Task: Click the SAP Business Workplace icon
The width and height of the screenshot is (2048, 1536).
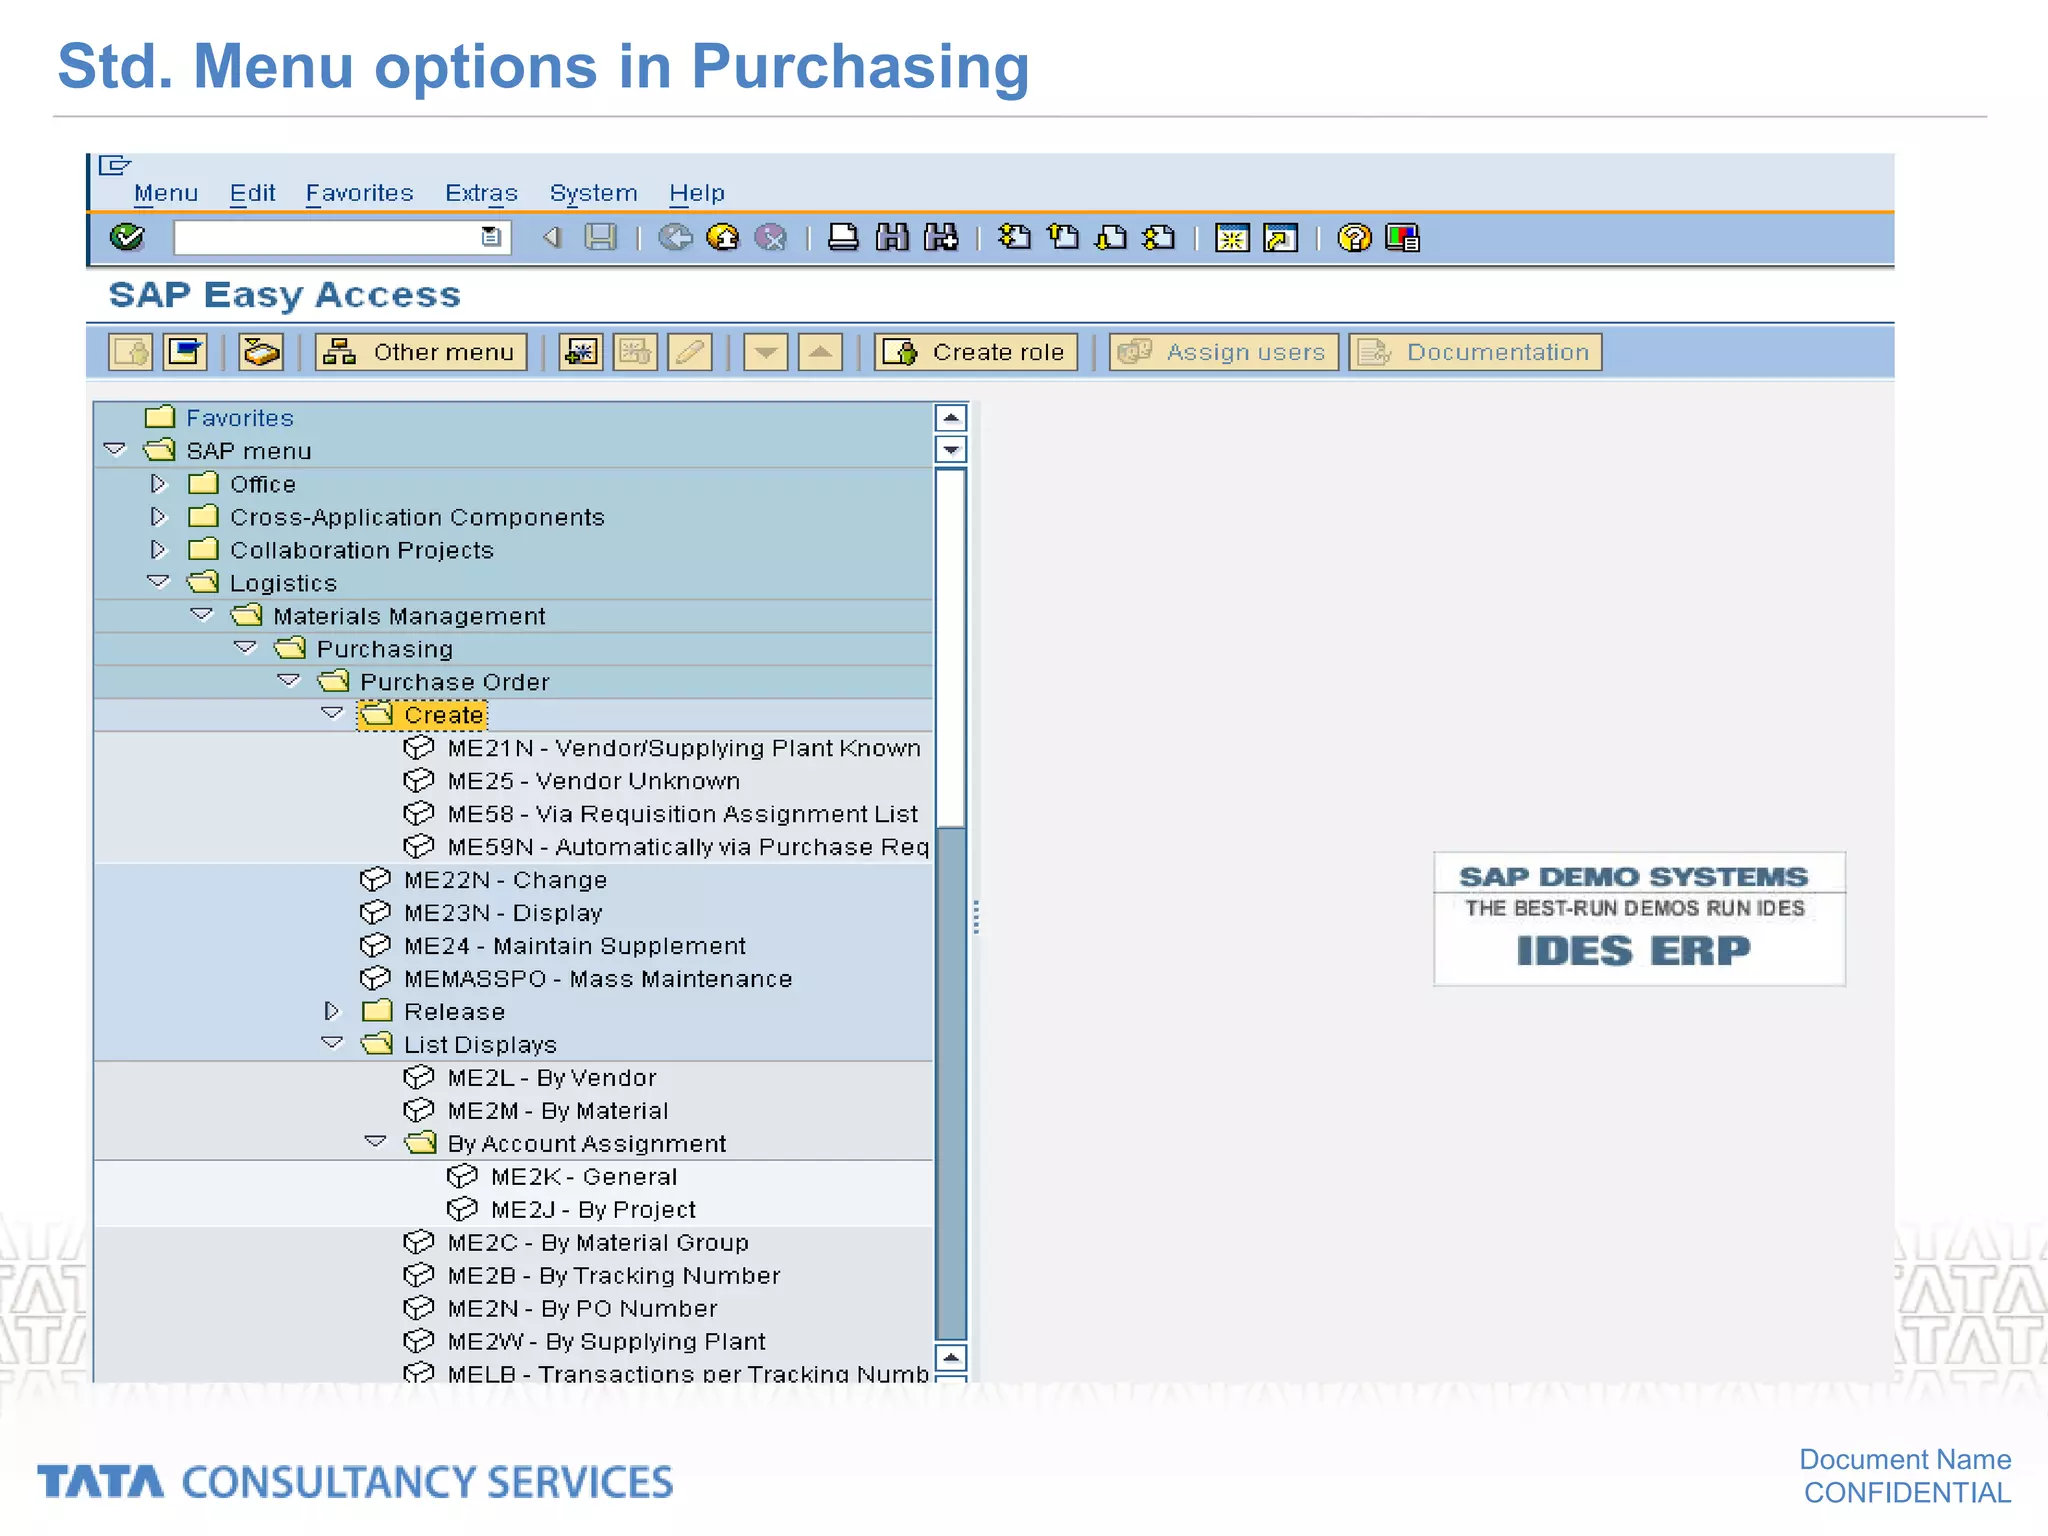Action: click(x=261, y=352)
